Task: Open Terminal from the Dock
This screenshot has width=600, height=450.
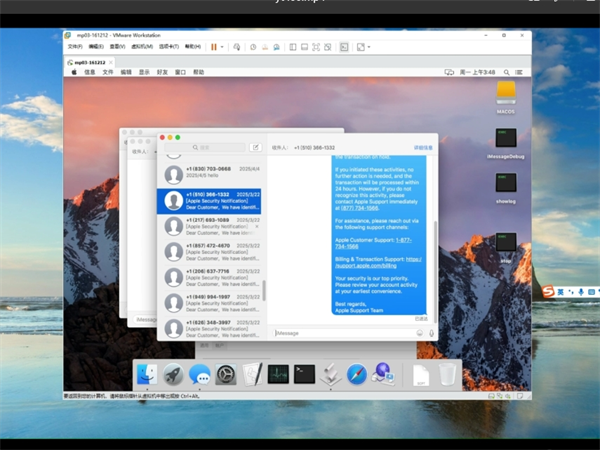Action: tap(305, 375)
